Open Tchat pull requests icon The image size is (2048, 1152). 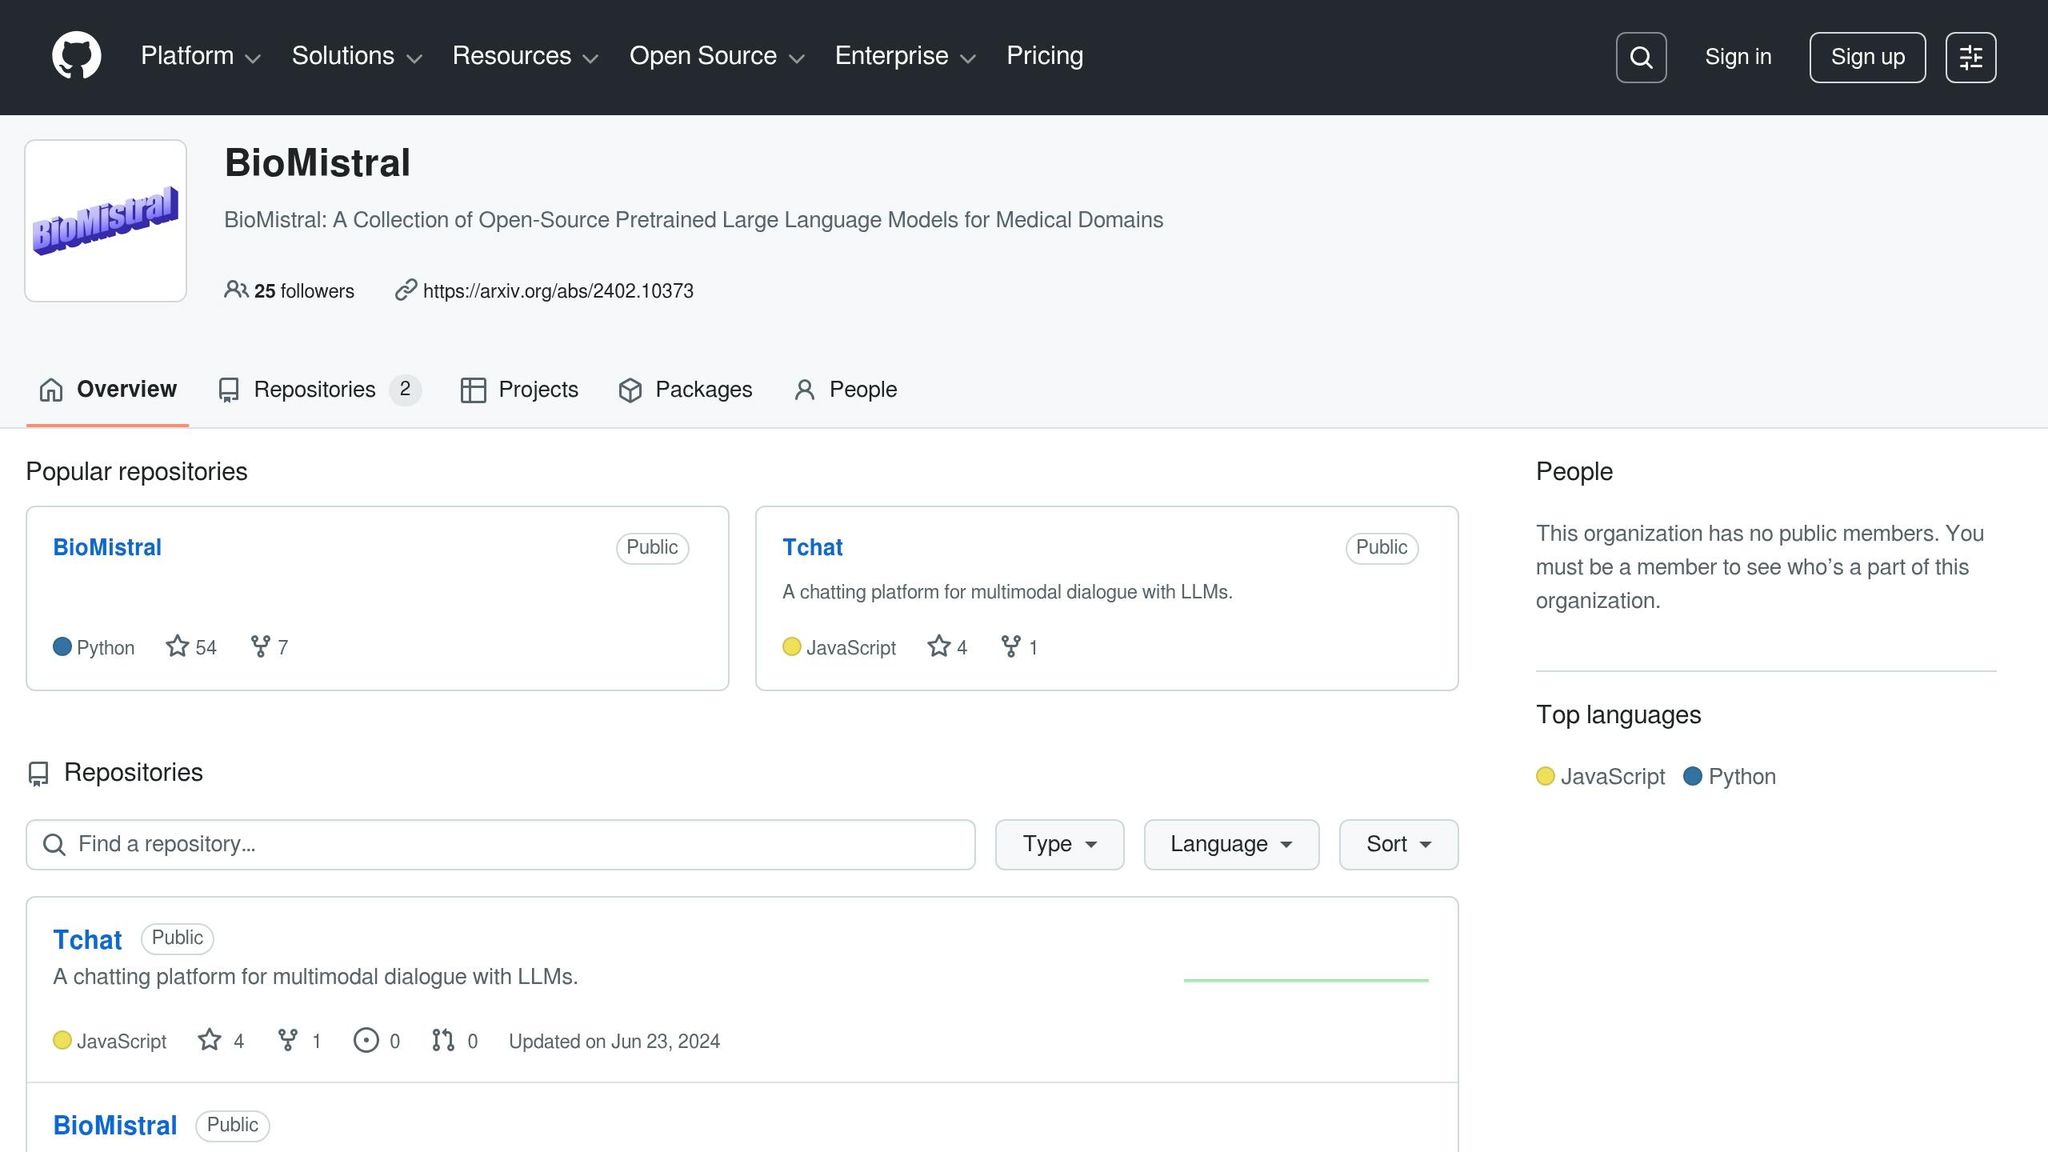[x=443, y=1041]
